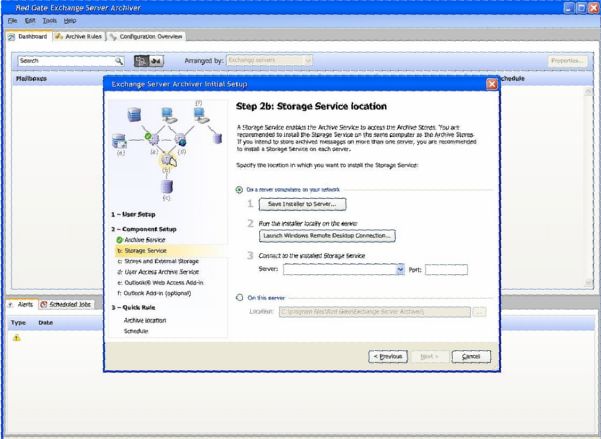
Task: Click the Date column header in Alerts
Action: (46, 323)
